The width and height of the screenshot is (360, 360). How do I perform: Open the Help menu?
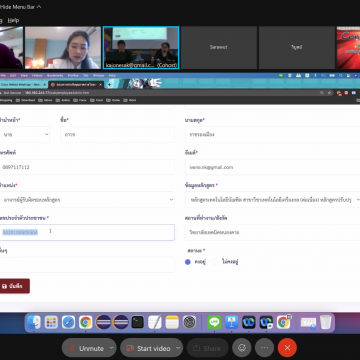coord(13,20)
